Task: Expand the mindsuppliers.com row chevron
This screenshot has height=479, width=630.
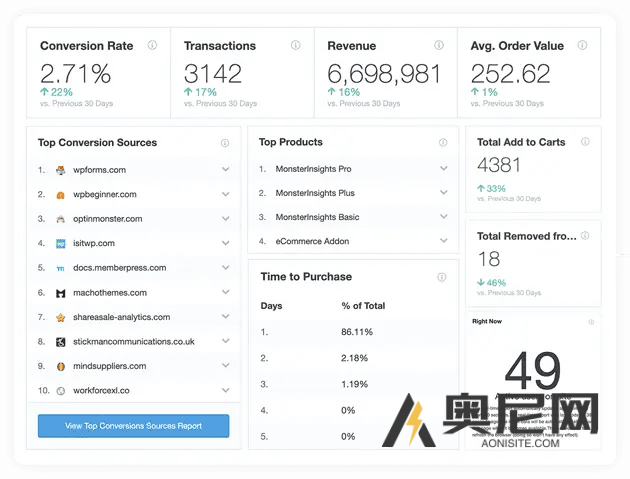Action: click(226, 365)
